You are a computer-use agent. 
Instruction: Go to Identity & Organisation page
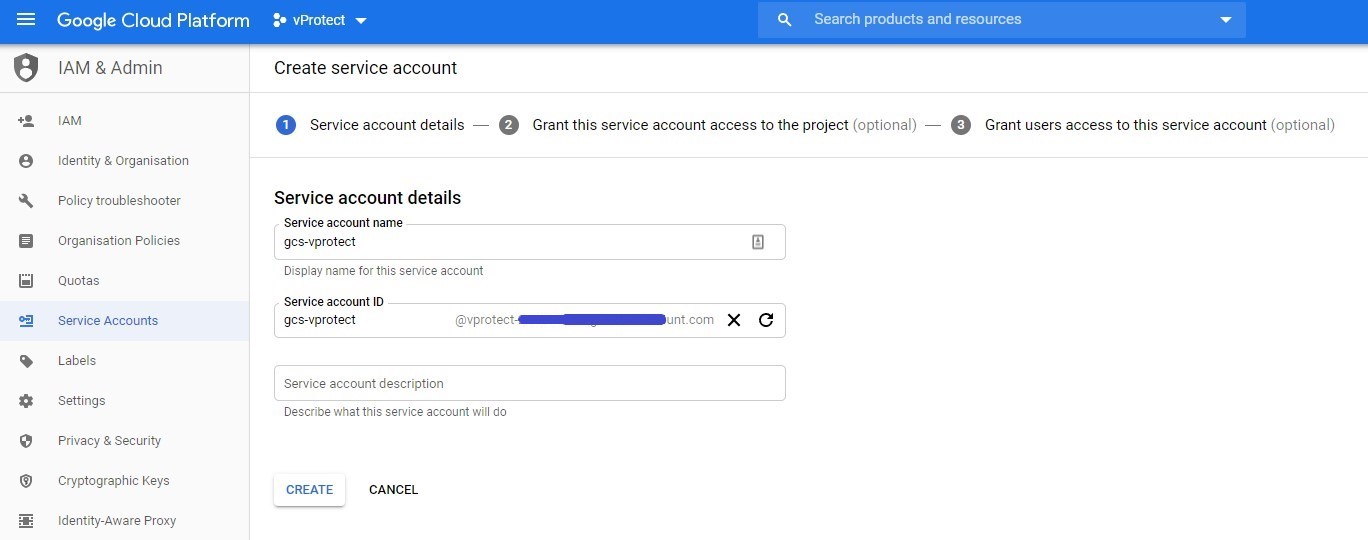(x=123, y=161)
